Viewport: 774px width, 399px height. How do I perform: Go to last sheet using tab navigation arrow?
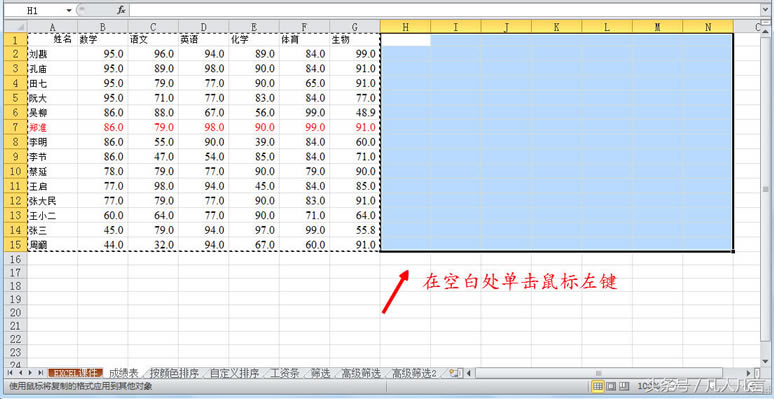click(x=40, y=373)
